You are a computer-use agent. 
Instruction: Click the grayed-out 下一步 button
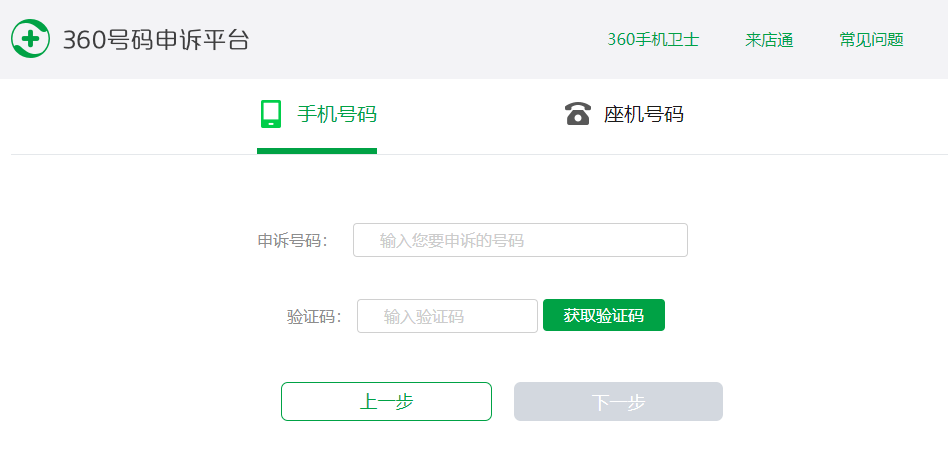pos(618,401)
